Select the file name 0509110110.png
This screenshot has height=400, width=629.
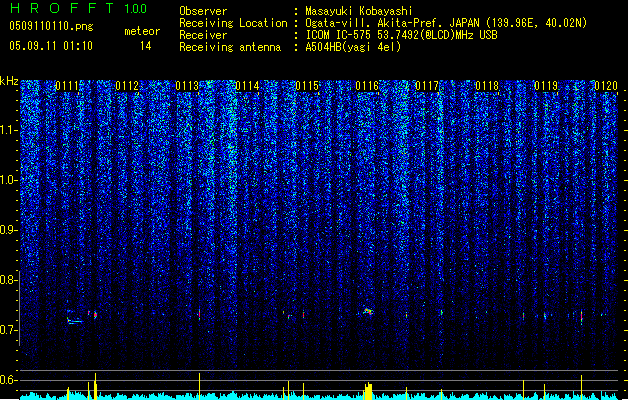point(51,26)
